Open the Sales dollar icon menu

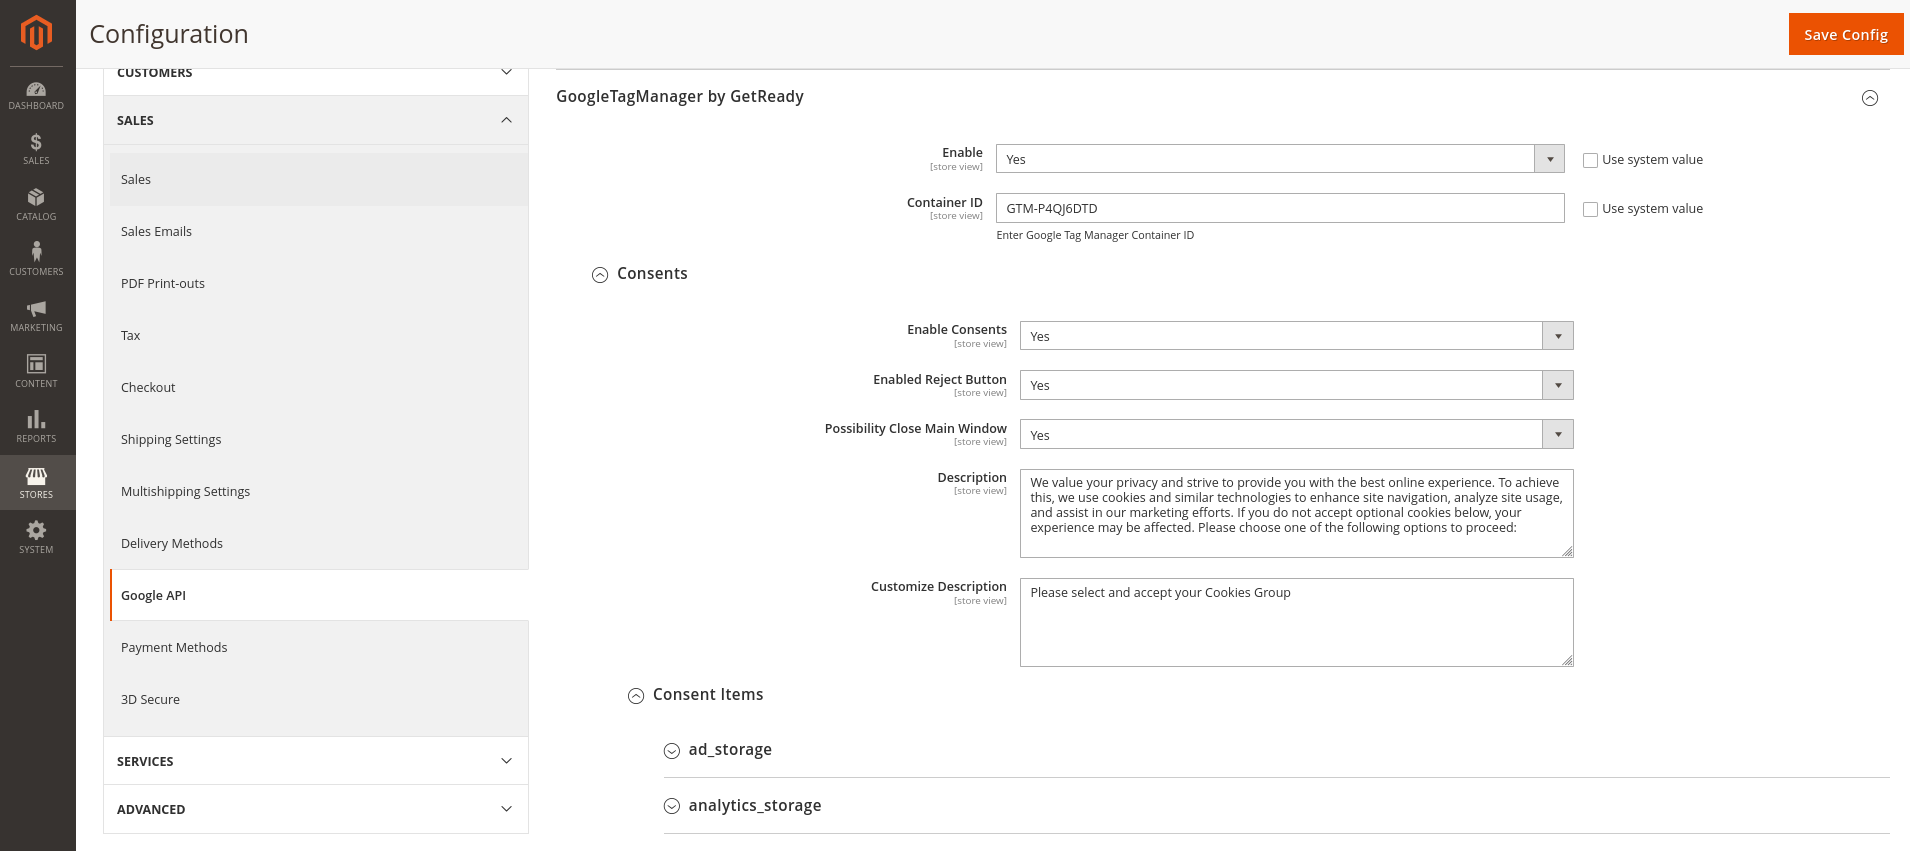click(x=36, y=149)
